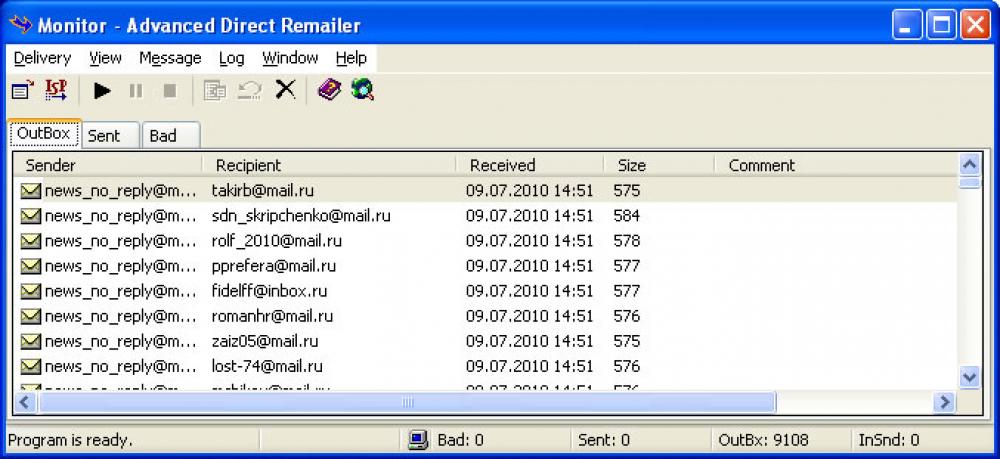Click the ISP settings toolbar icon

click(x=55, y=90)
